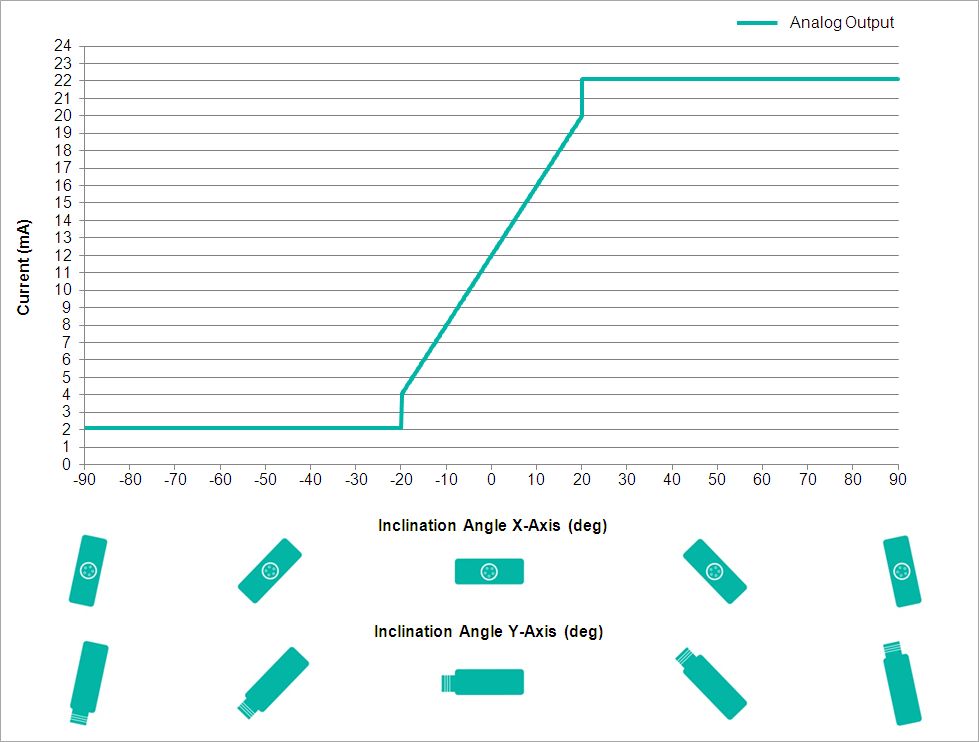This screenshot has width=979, height=742.
Task: Click the 80 label on the angle axis
Action: pos(853,480)
